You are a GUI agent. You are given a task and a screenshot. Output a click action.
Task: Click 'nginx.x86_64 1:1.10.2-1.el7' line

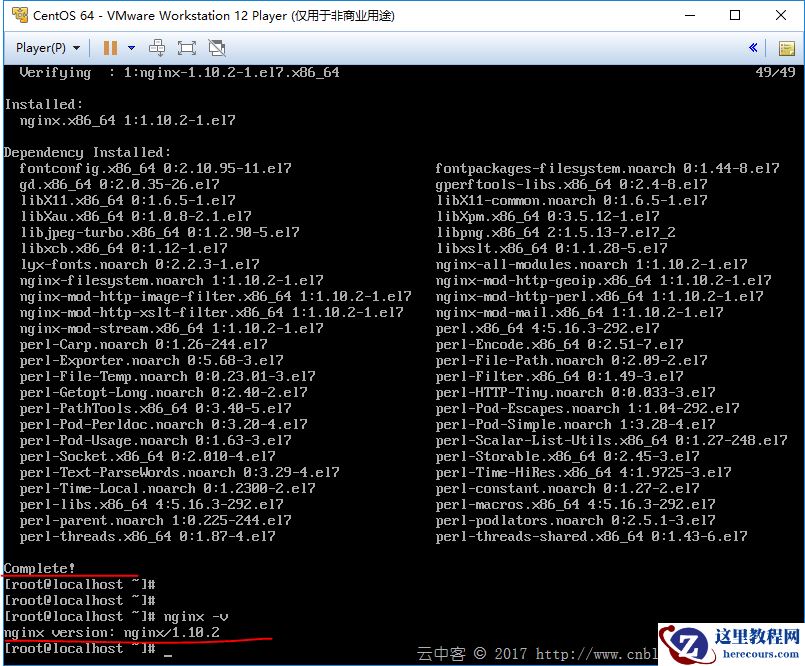[127, 121]
